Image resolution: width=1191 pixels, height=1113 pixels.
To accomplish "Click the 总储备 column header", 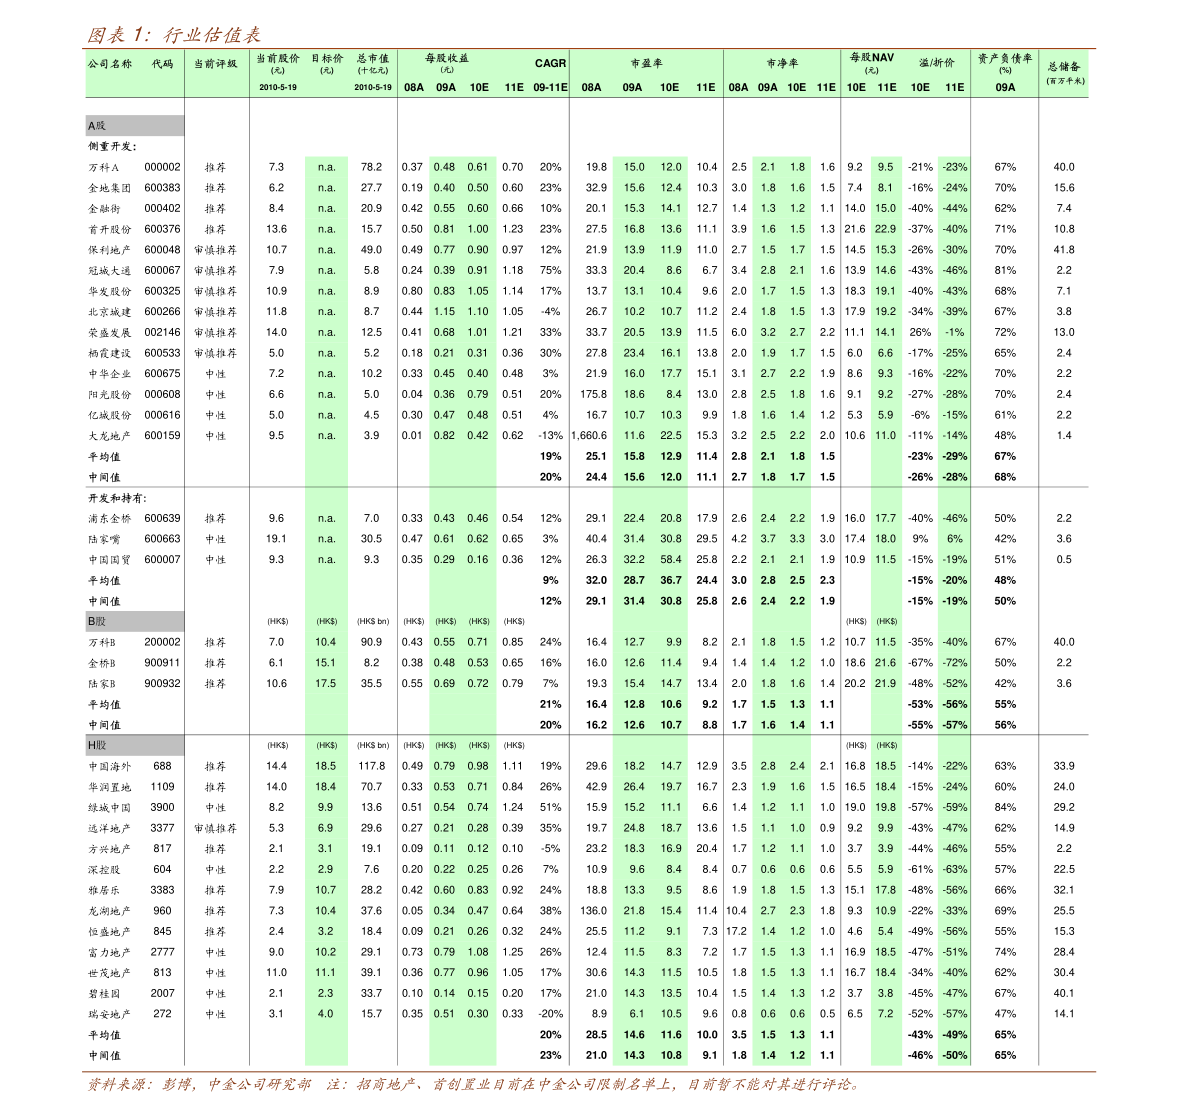I will point(1064,67).
